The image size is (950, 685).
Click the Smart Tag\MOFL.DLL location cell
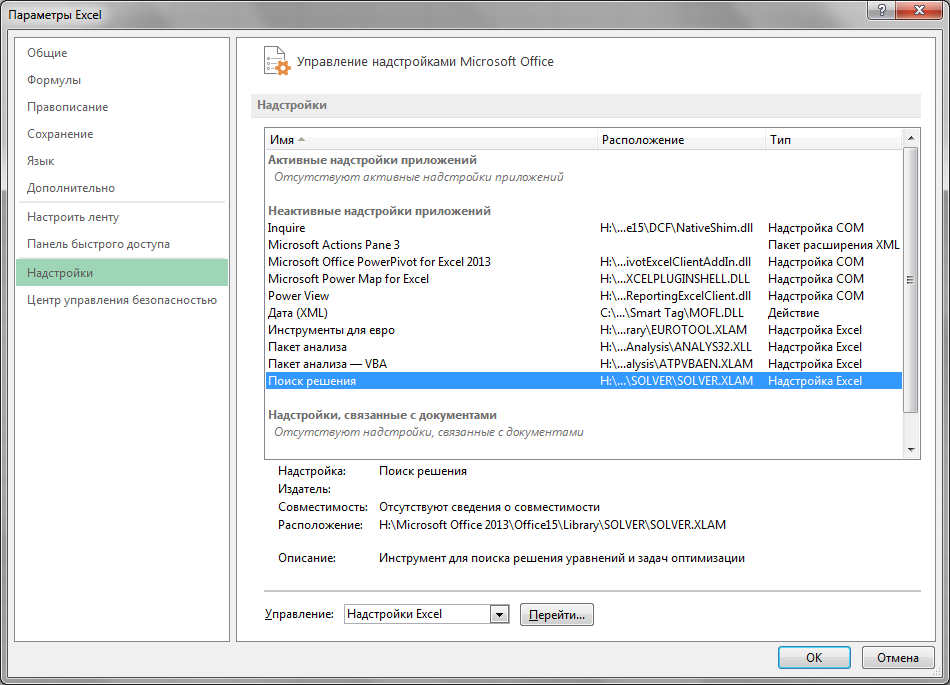point(671,313)
